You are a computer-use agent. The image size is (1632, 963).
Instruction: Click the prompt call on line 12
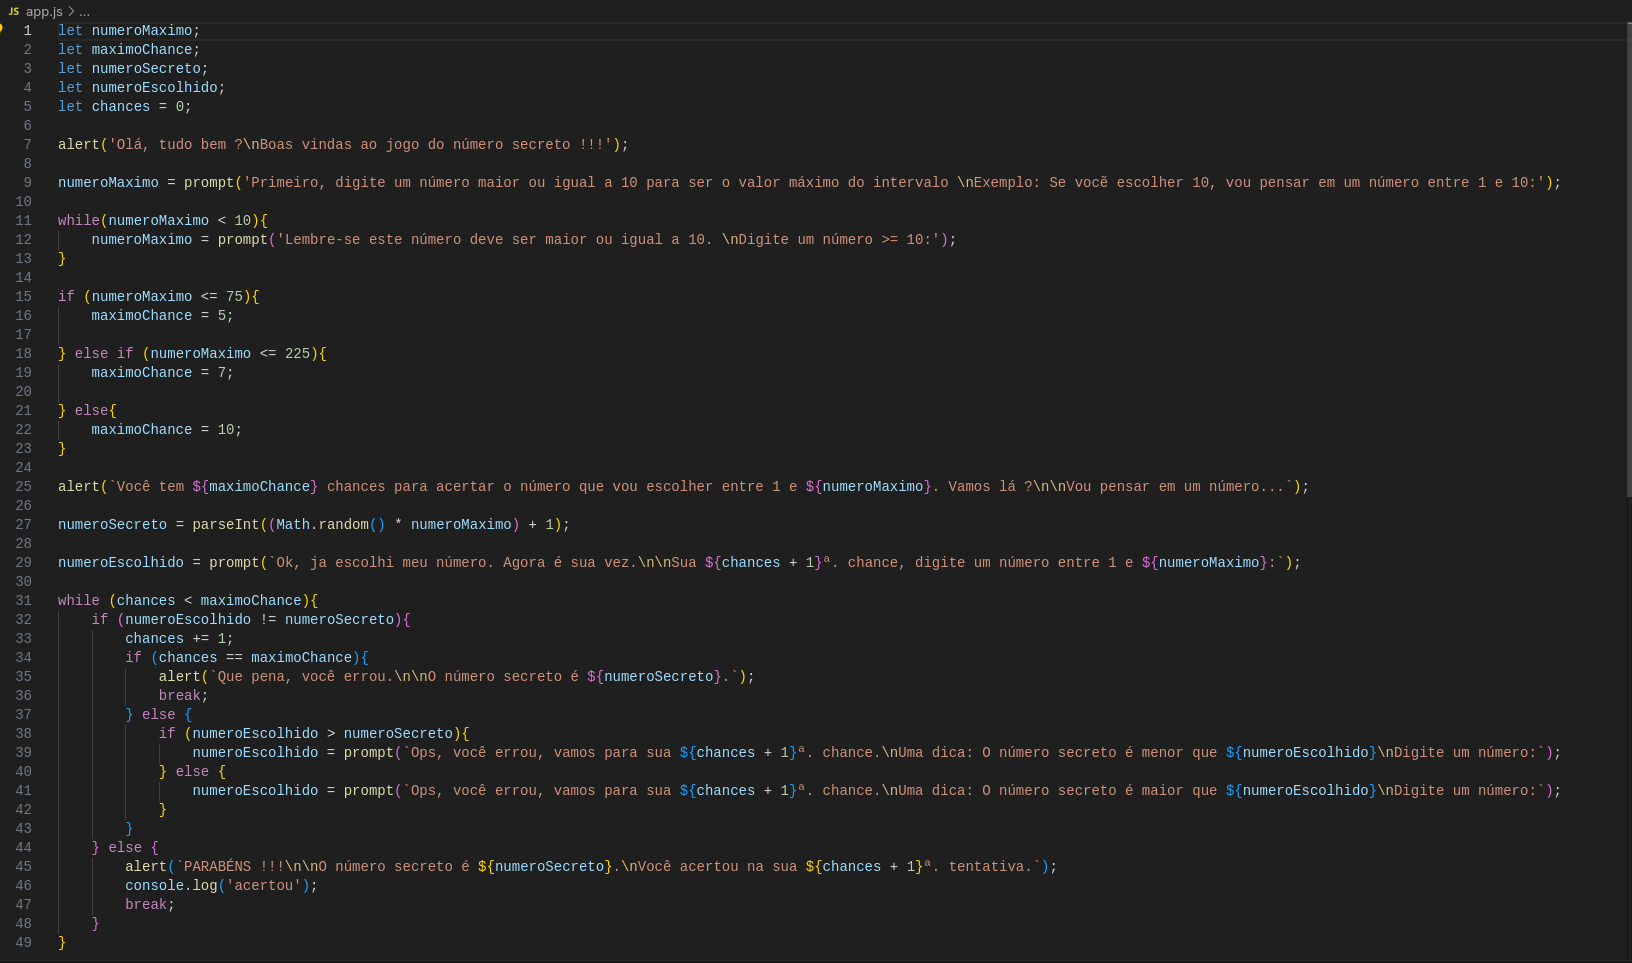[243, 240]
